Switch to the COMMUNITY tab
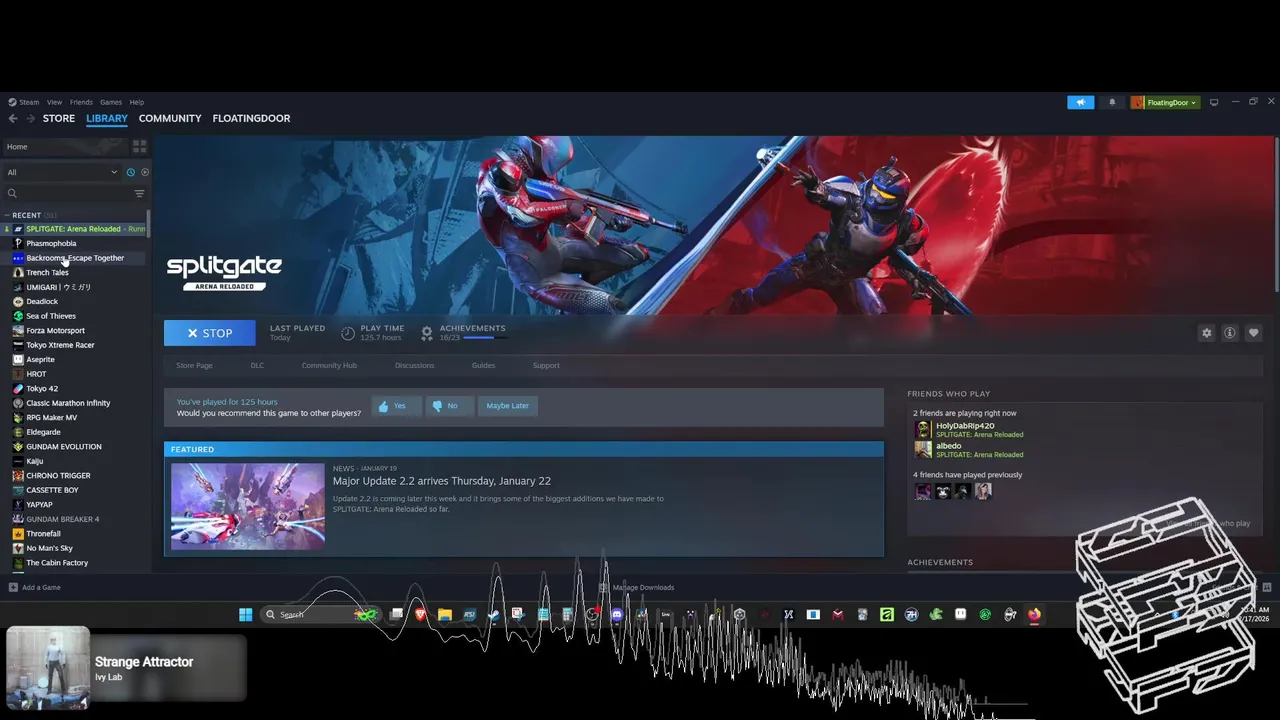 [170, 118]
